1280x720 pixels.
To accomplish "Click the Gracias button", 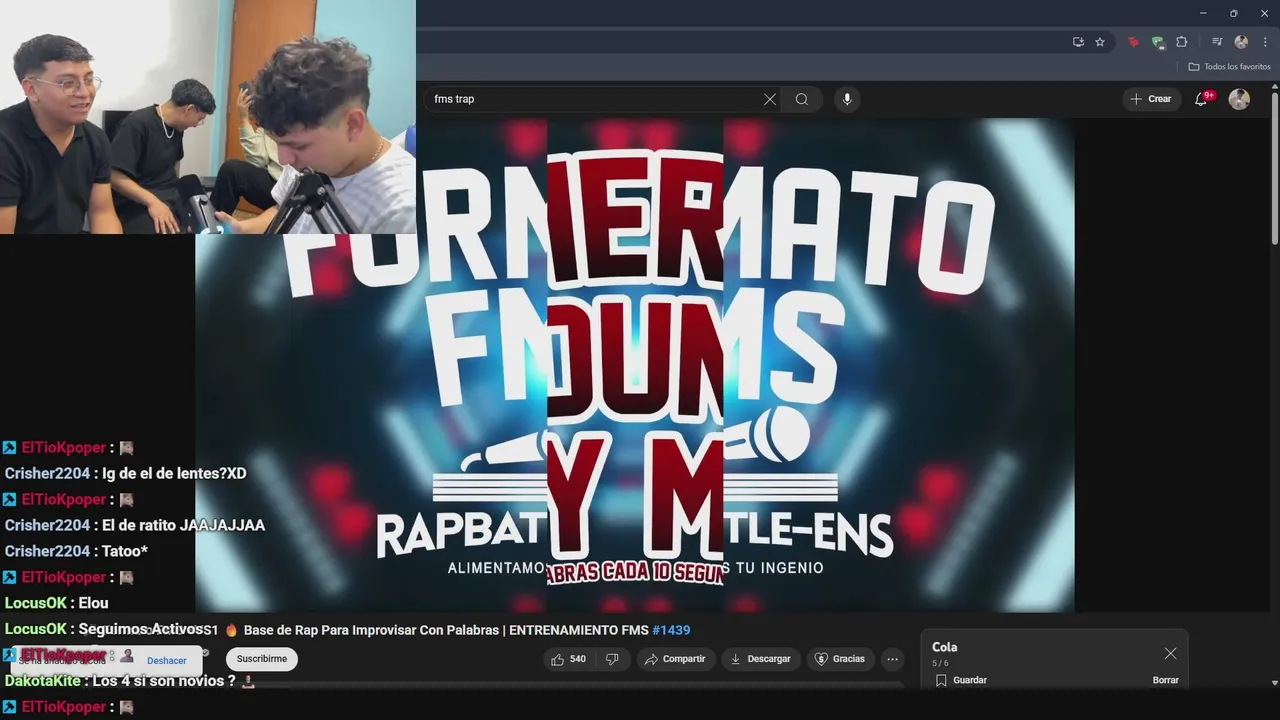I will tap(840, 659).
